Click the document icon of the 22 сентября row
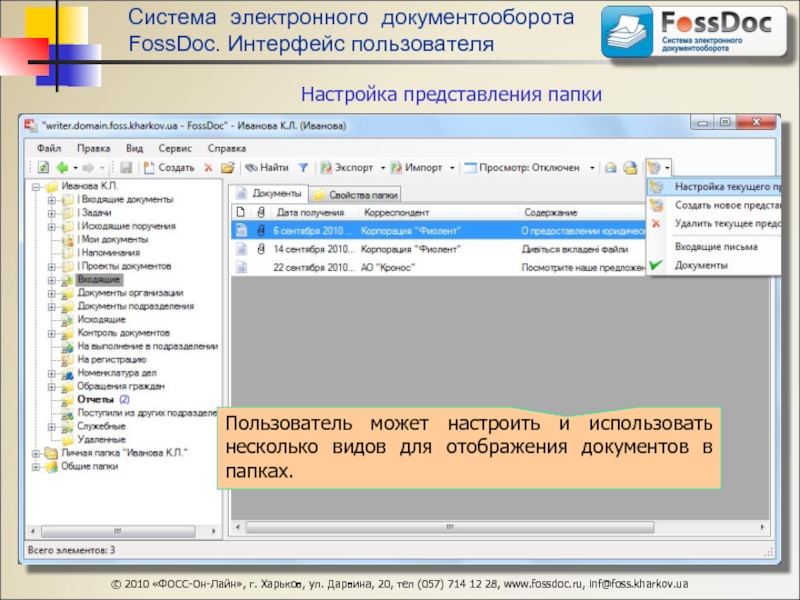Screen dimensions: 800x600 click(241, 267)
